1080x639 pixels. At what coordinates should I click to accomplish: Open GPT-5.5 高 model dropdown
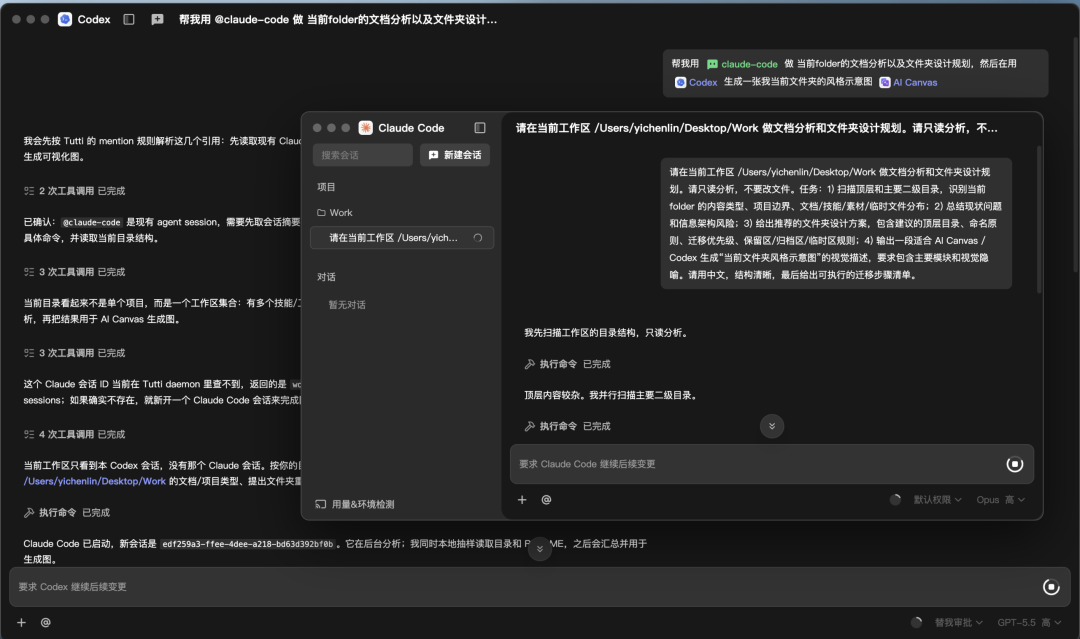coord(1029,622)
